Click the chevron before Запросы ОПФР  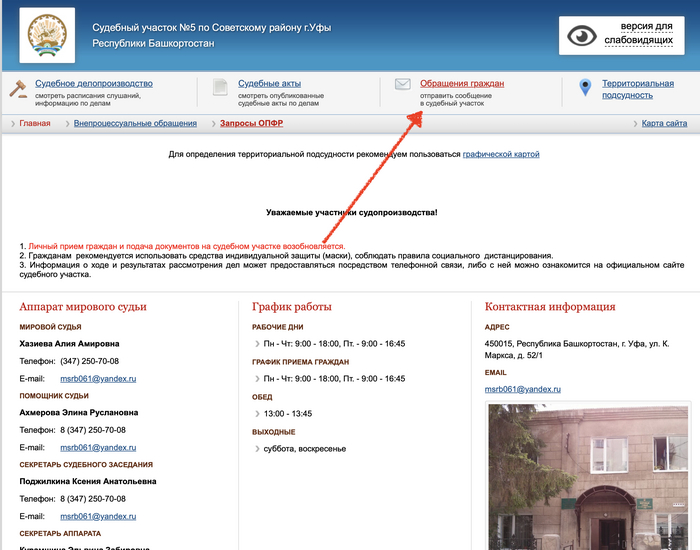pos(214,124)
